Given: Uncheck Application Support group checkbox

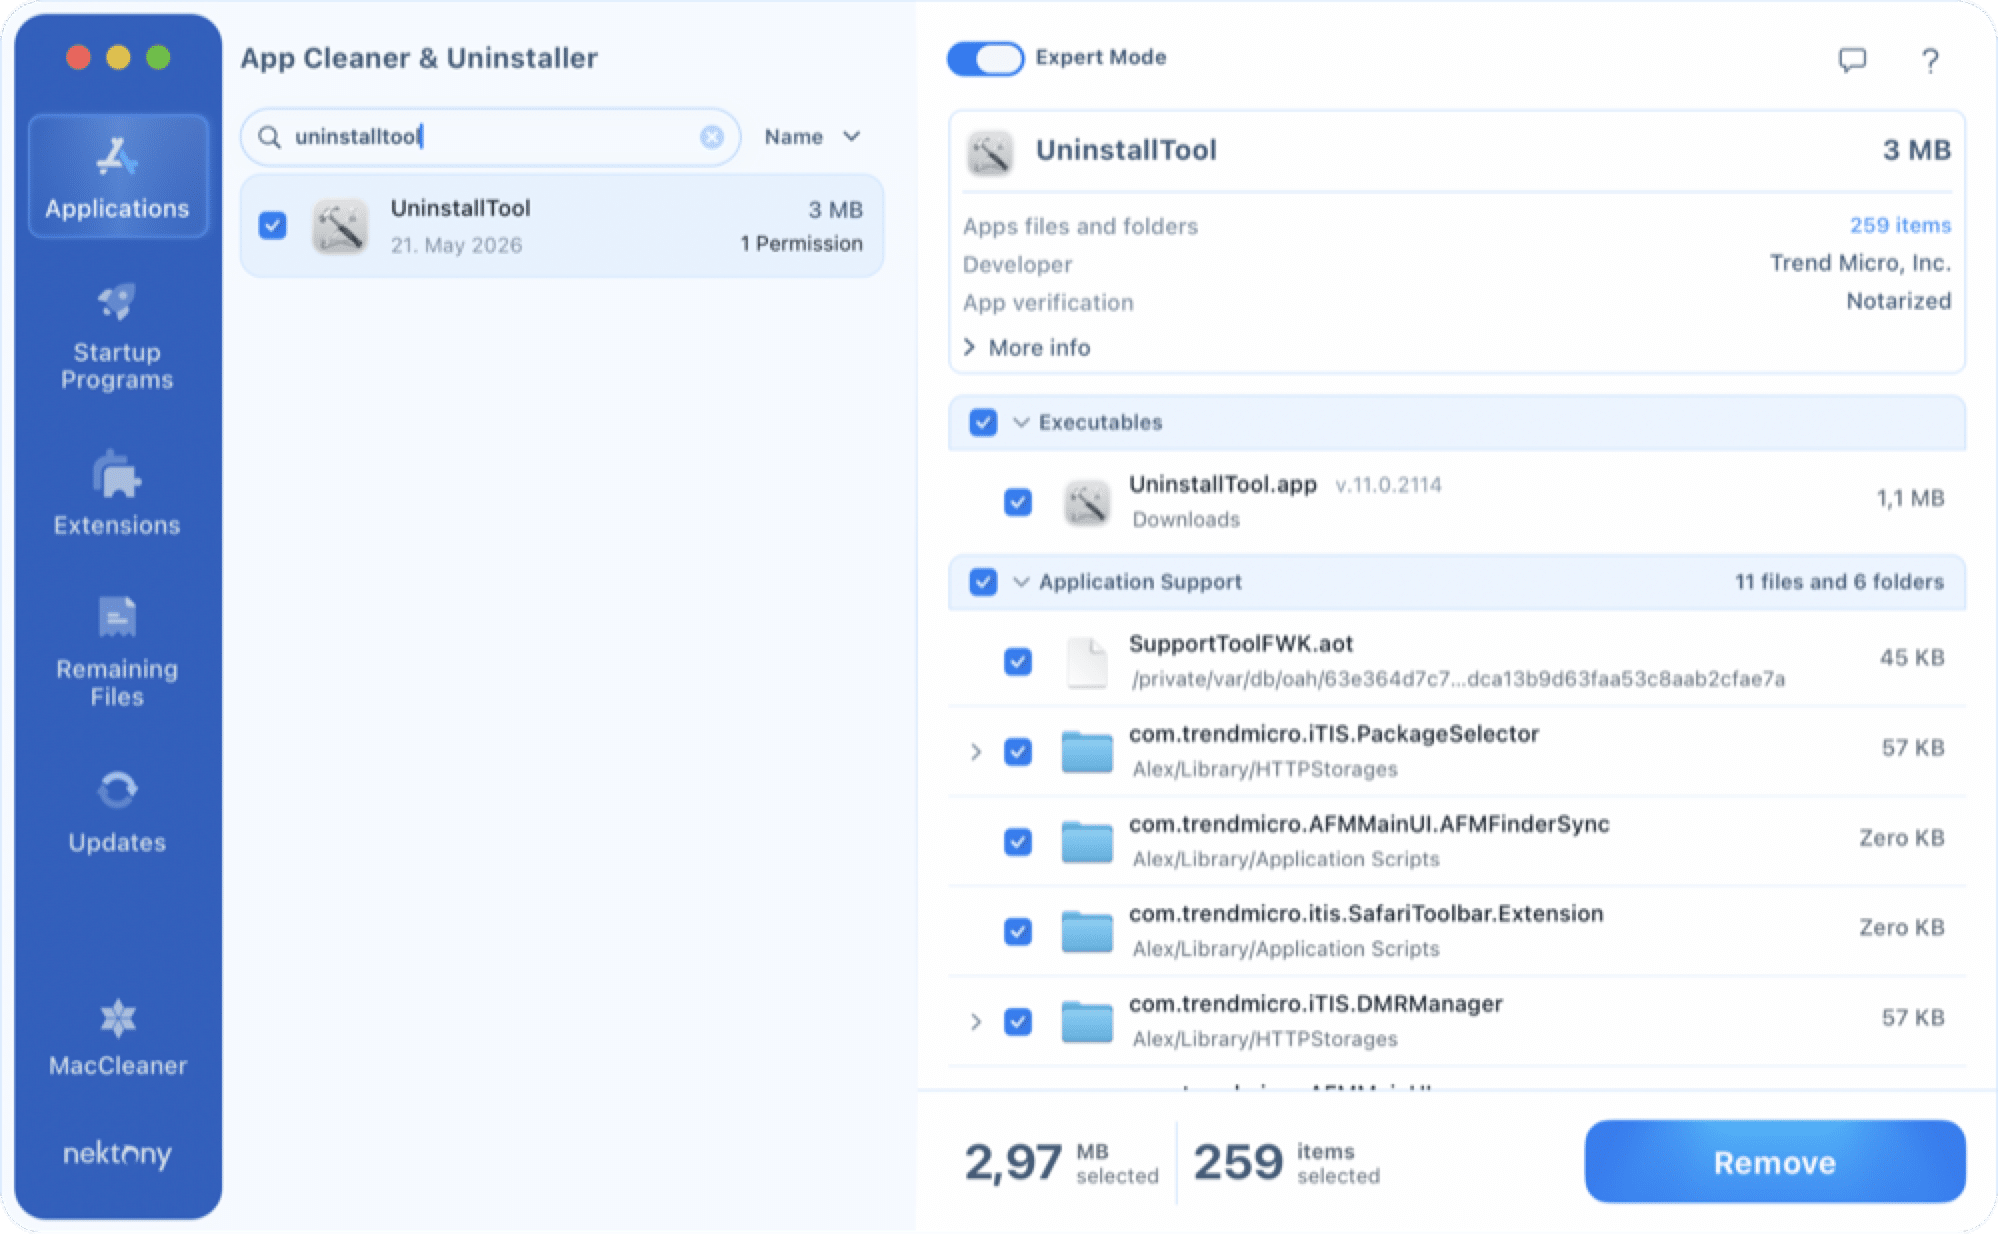Looking at the screenshot, I should point(983,582).
